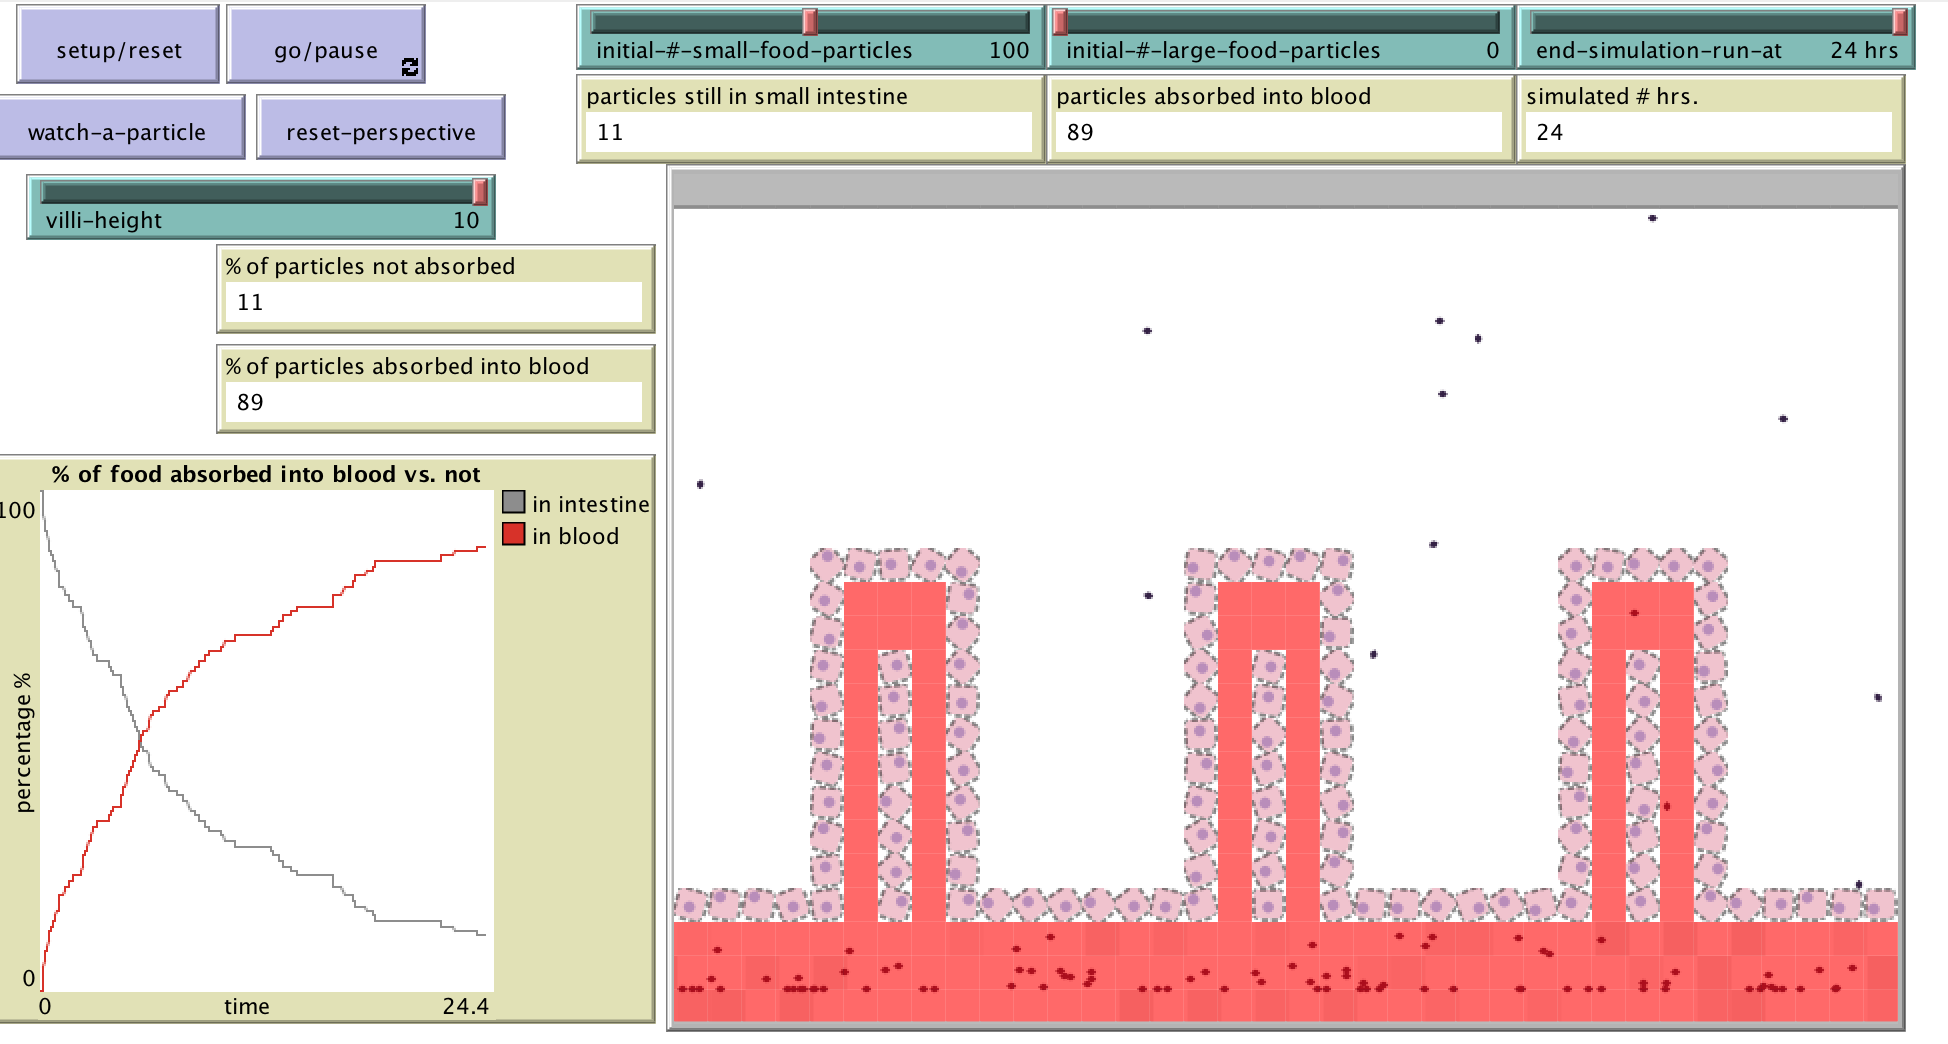Click the forever-loop icon on go/pause
Image resolution: width=1948 pixels, height=1044 pixels.
(x=409, y=65)
